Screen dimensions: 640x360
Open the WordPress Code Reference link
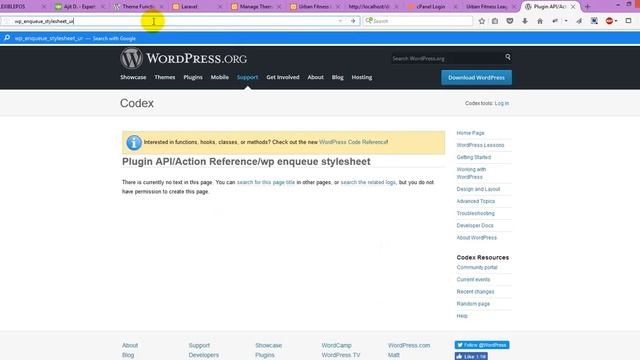[x=353, y=142]
